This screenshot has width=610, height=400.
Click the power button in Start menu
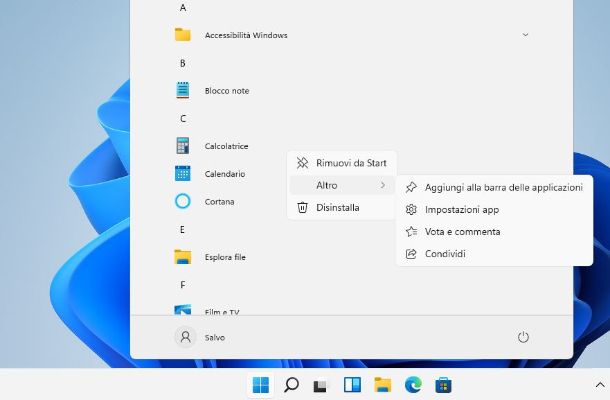(523, 337)
